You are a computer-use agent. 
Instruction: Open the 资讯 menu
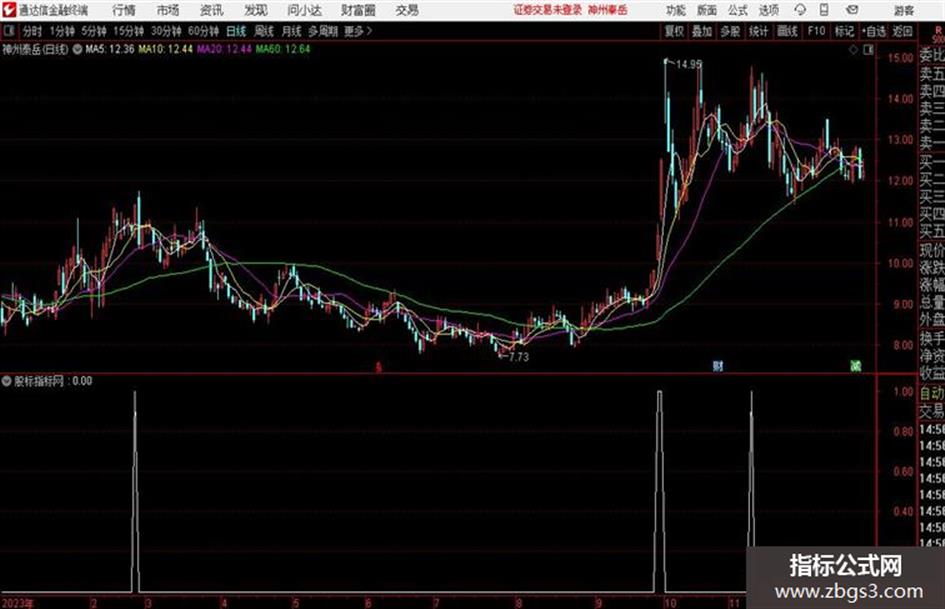pos(212,10)
